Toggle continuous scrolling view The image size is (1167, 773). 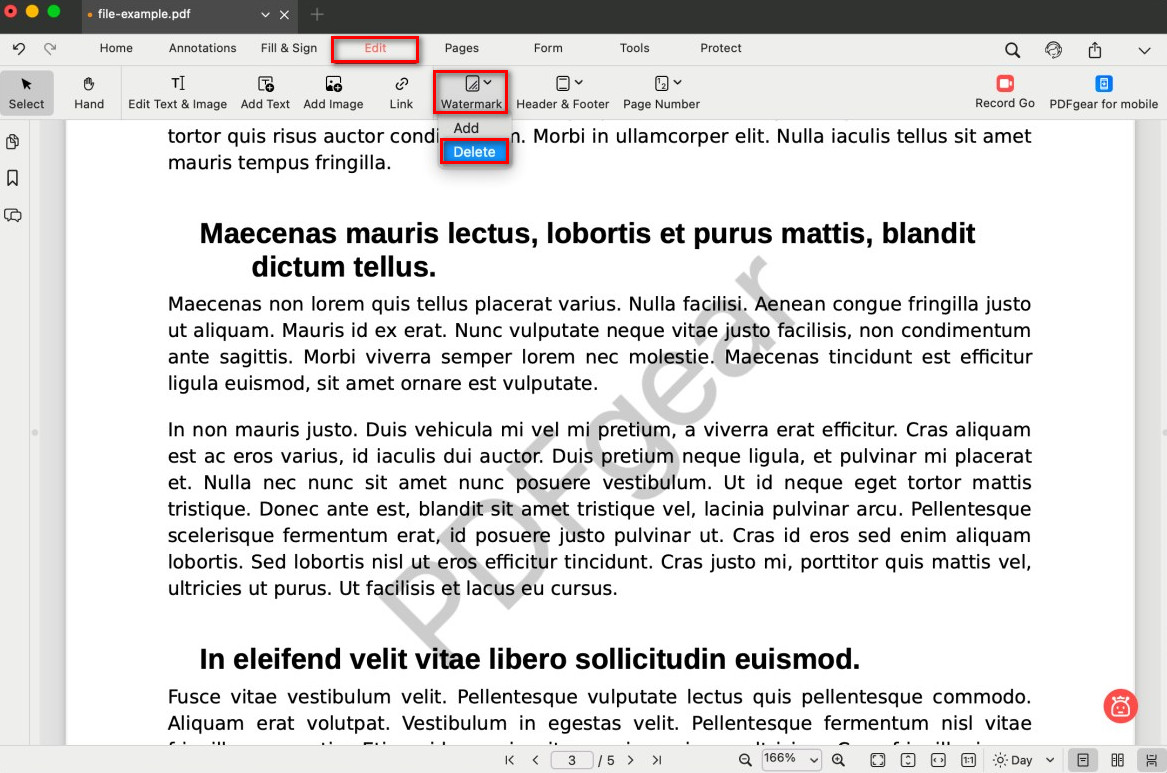point(1151,760)
